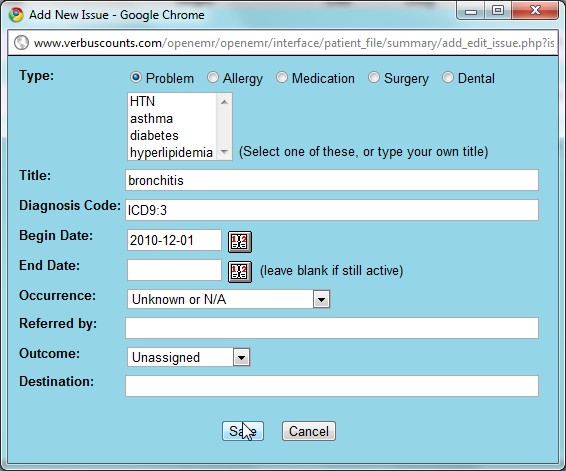
Task: Open Begin Date calendar picker icon
Action: tap(240, 242)
